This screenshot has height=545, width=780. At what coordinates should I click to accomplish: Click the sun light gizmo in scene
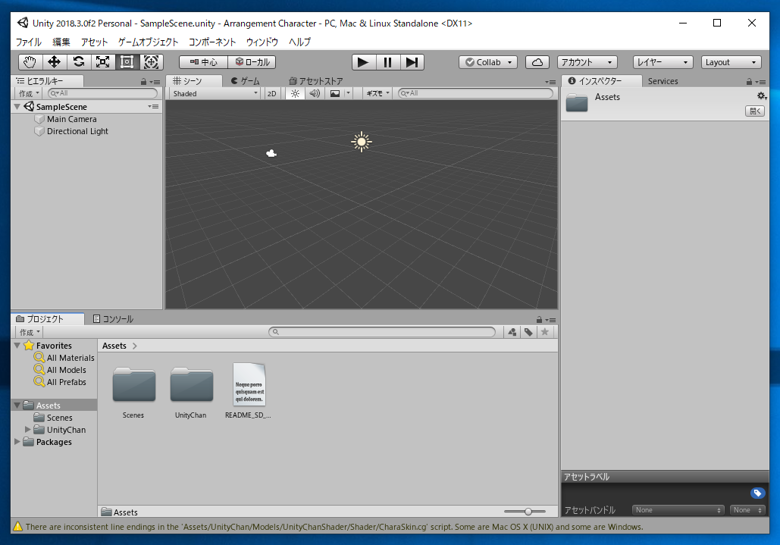(361, 142)
